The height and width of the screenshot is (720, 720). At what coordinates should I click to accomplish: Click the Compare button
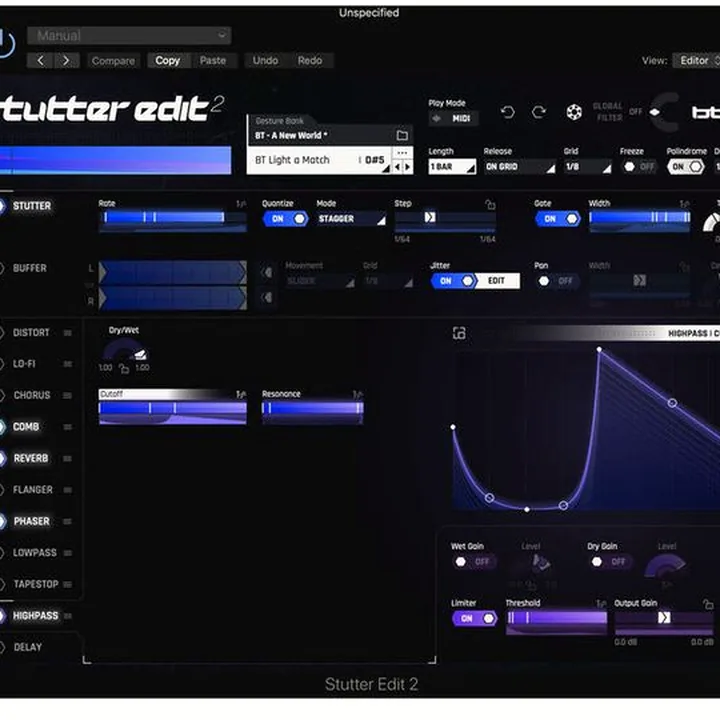click(113, 61)
